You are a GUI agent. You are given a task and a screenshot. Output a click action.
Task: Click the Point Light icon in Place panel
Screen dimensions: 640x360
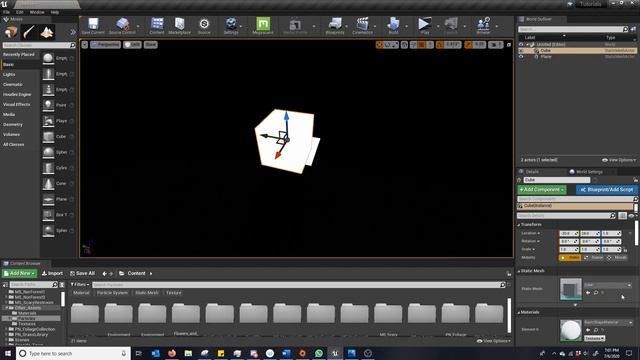click(x=49, y=105)
